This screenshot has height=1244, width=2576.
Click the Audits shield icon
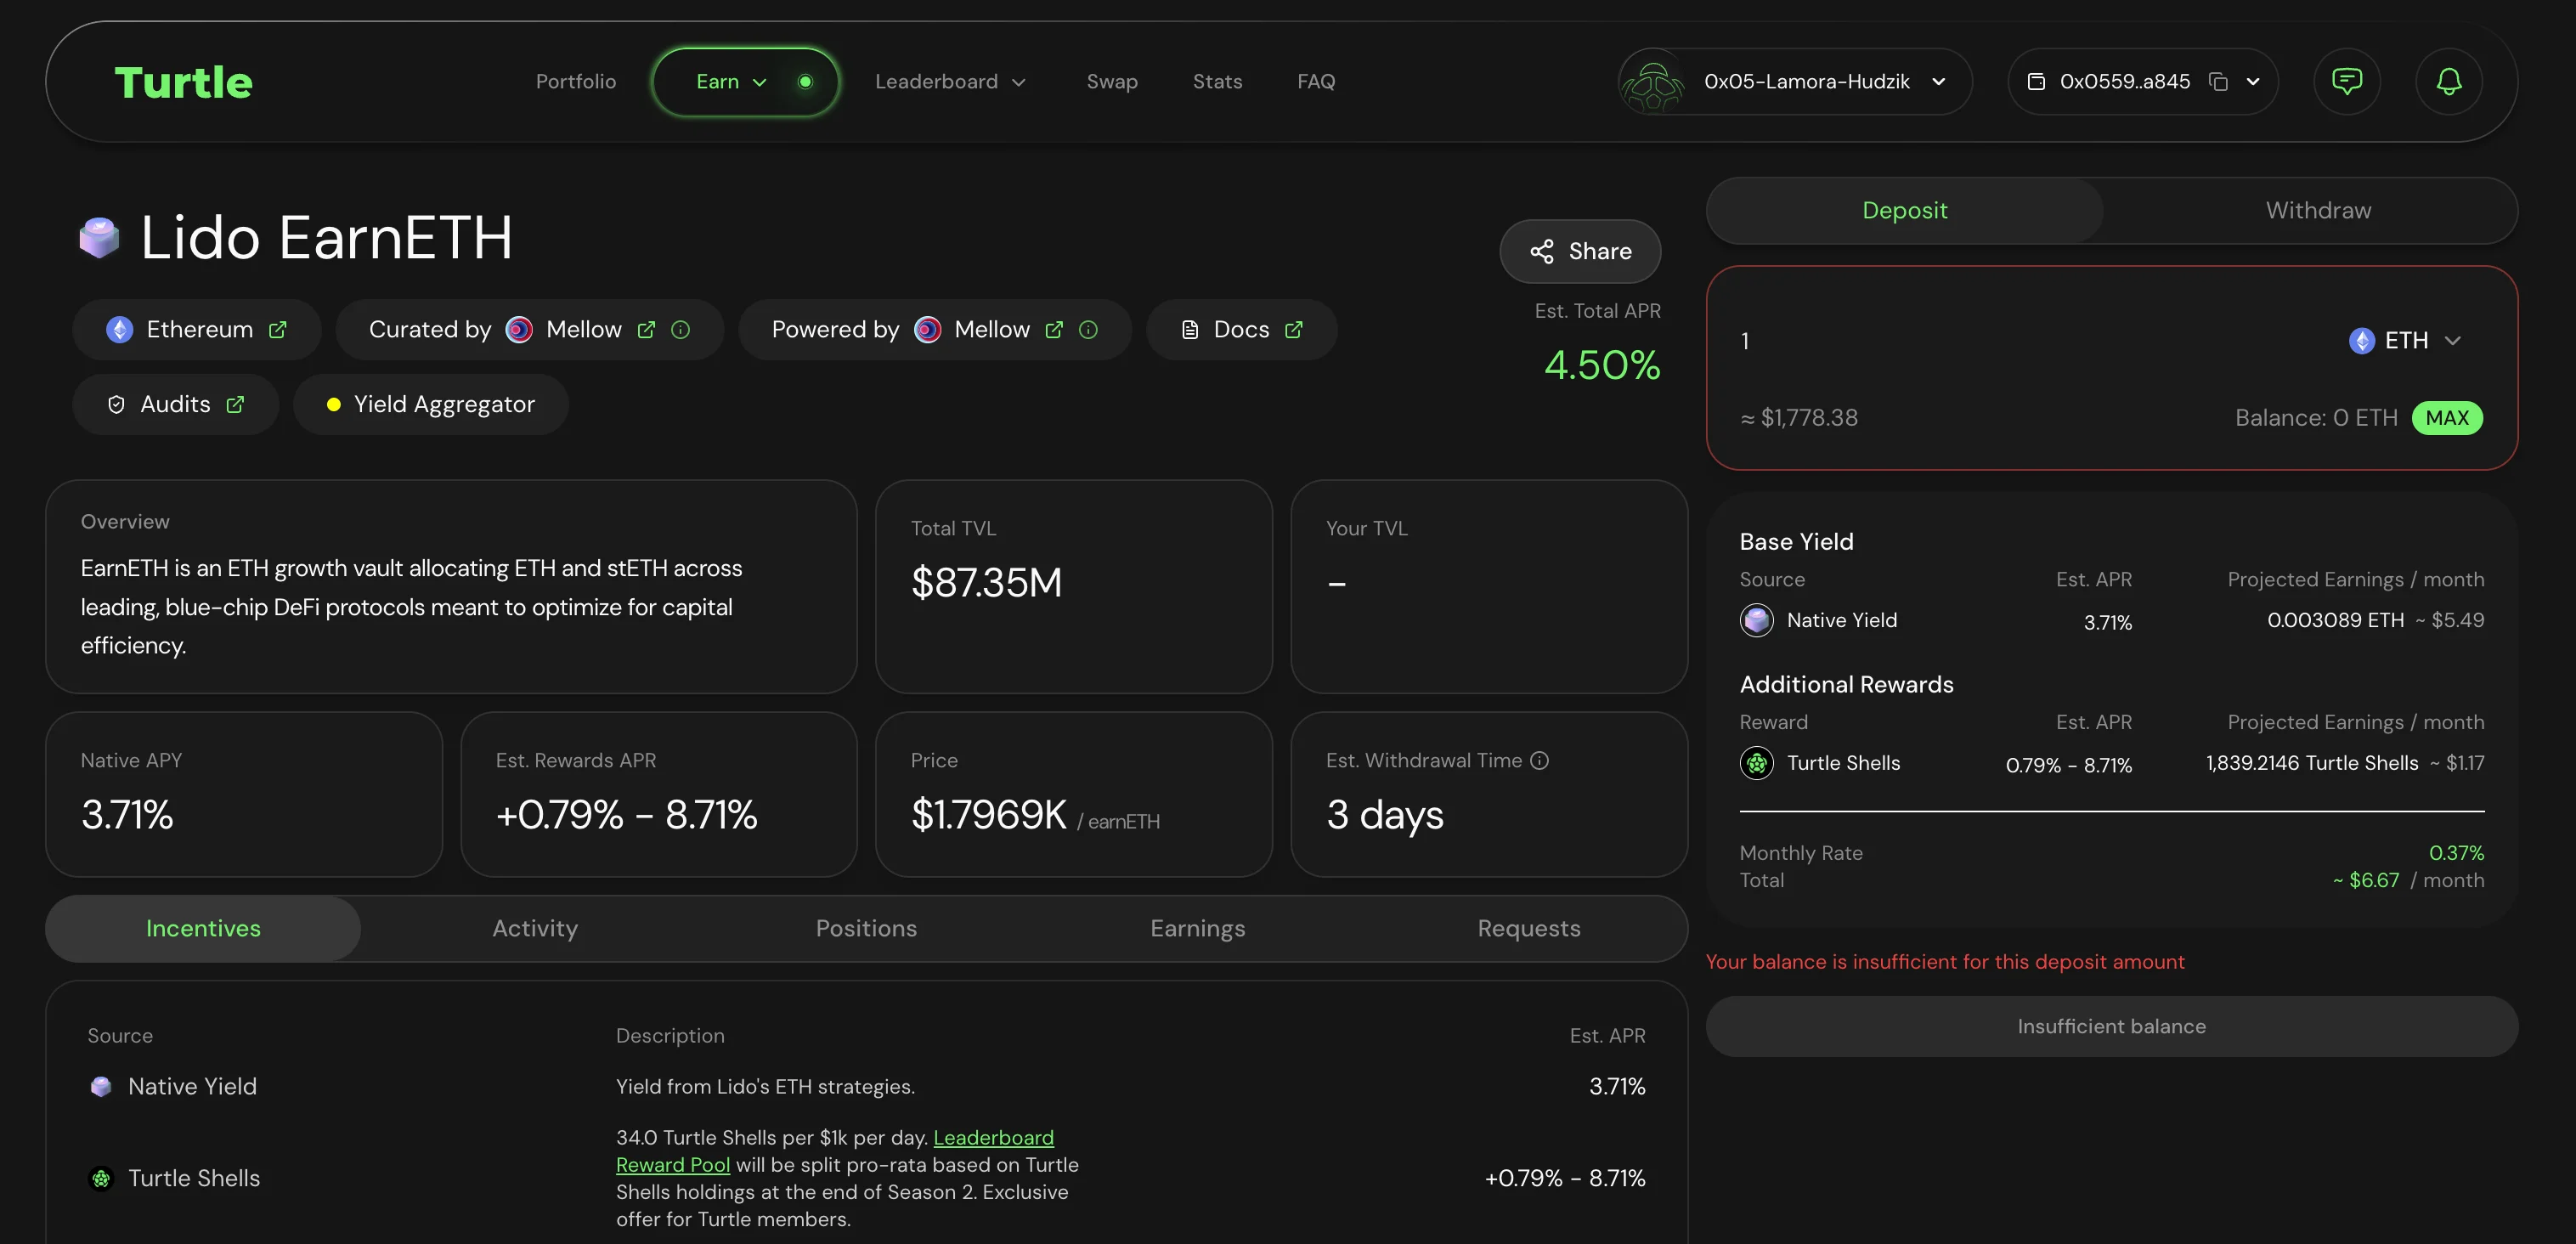pyautogui.click(x=116, y=405)
